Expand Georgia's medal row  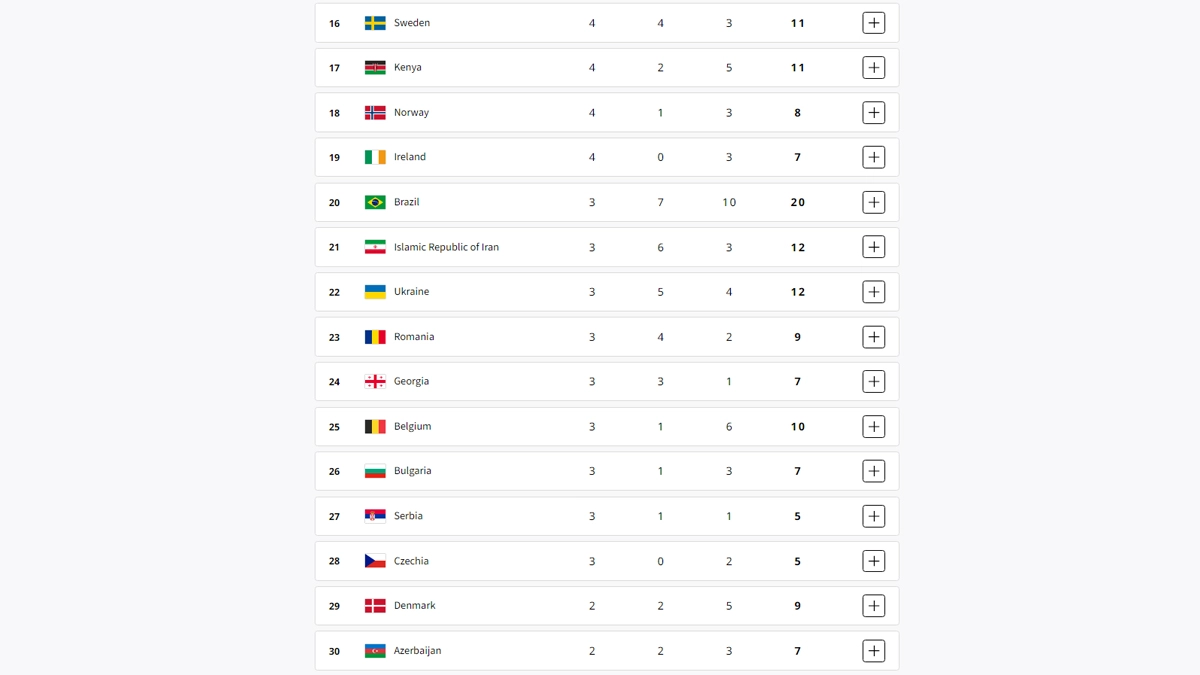click(873, 381)
